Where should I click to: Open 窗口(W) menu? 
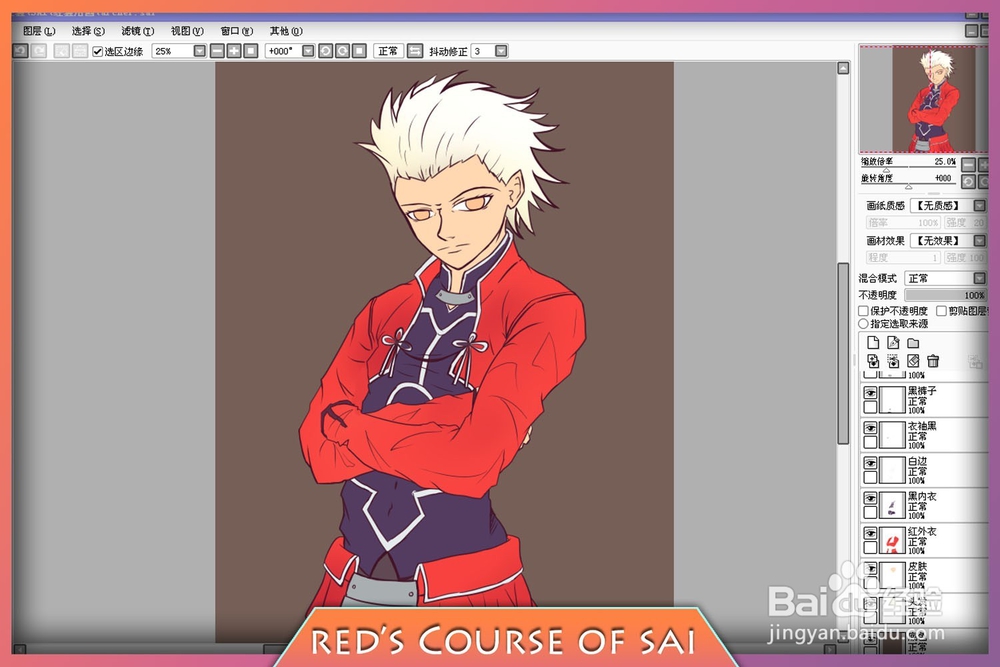coord(237,31)
